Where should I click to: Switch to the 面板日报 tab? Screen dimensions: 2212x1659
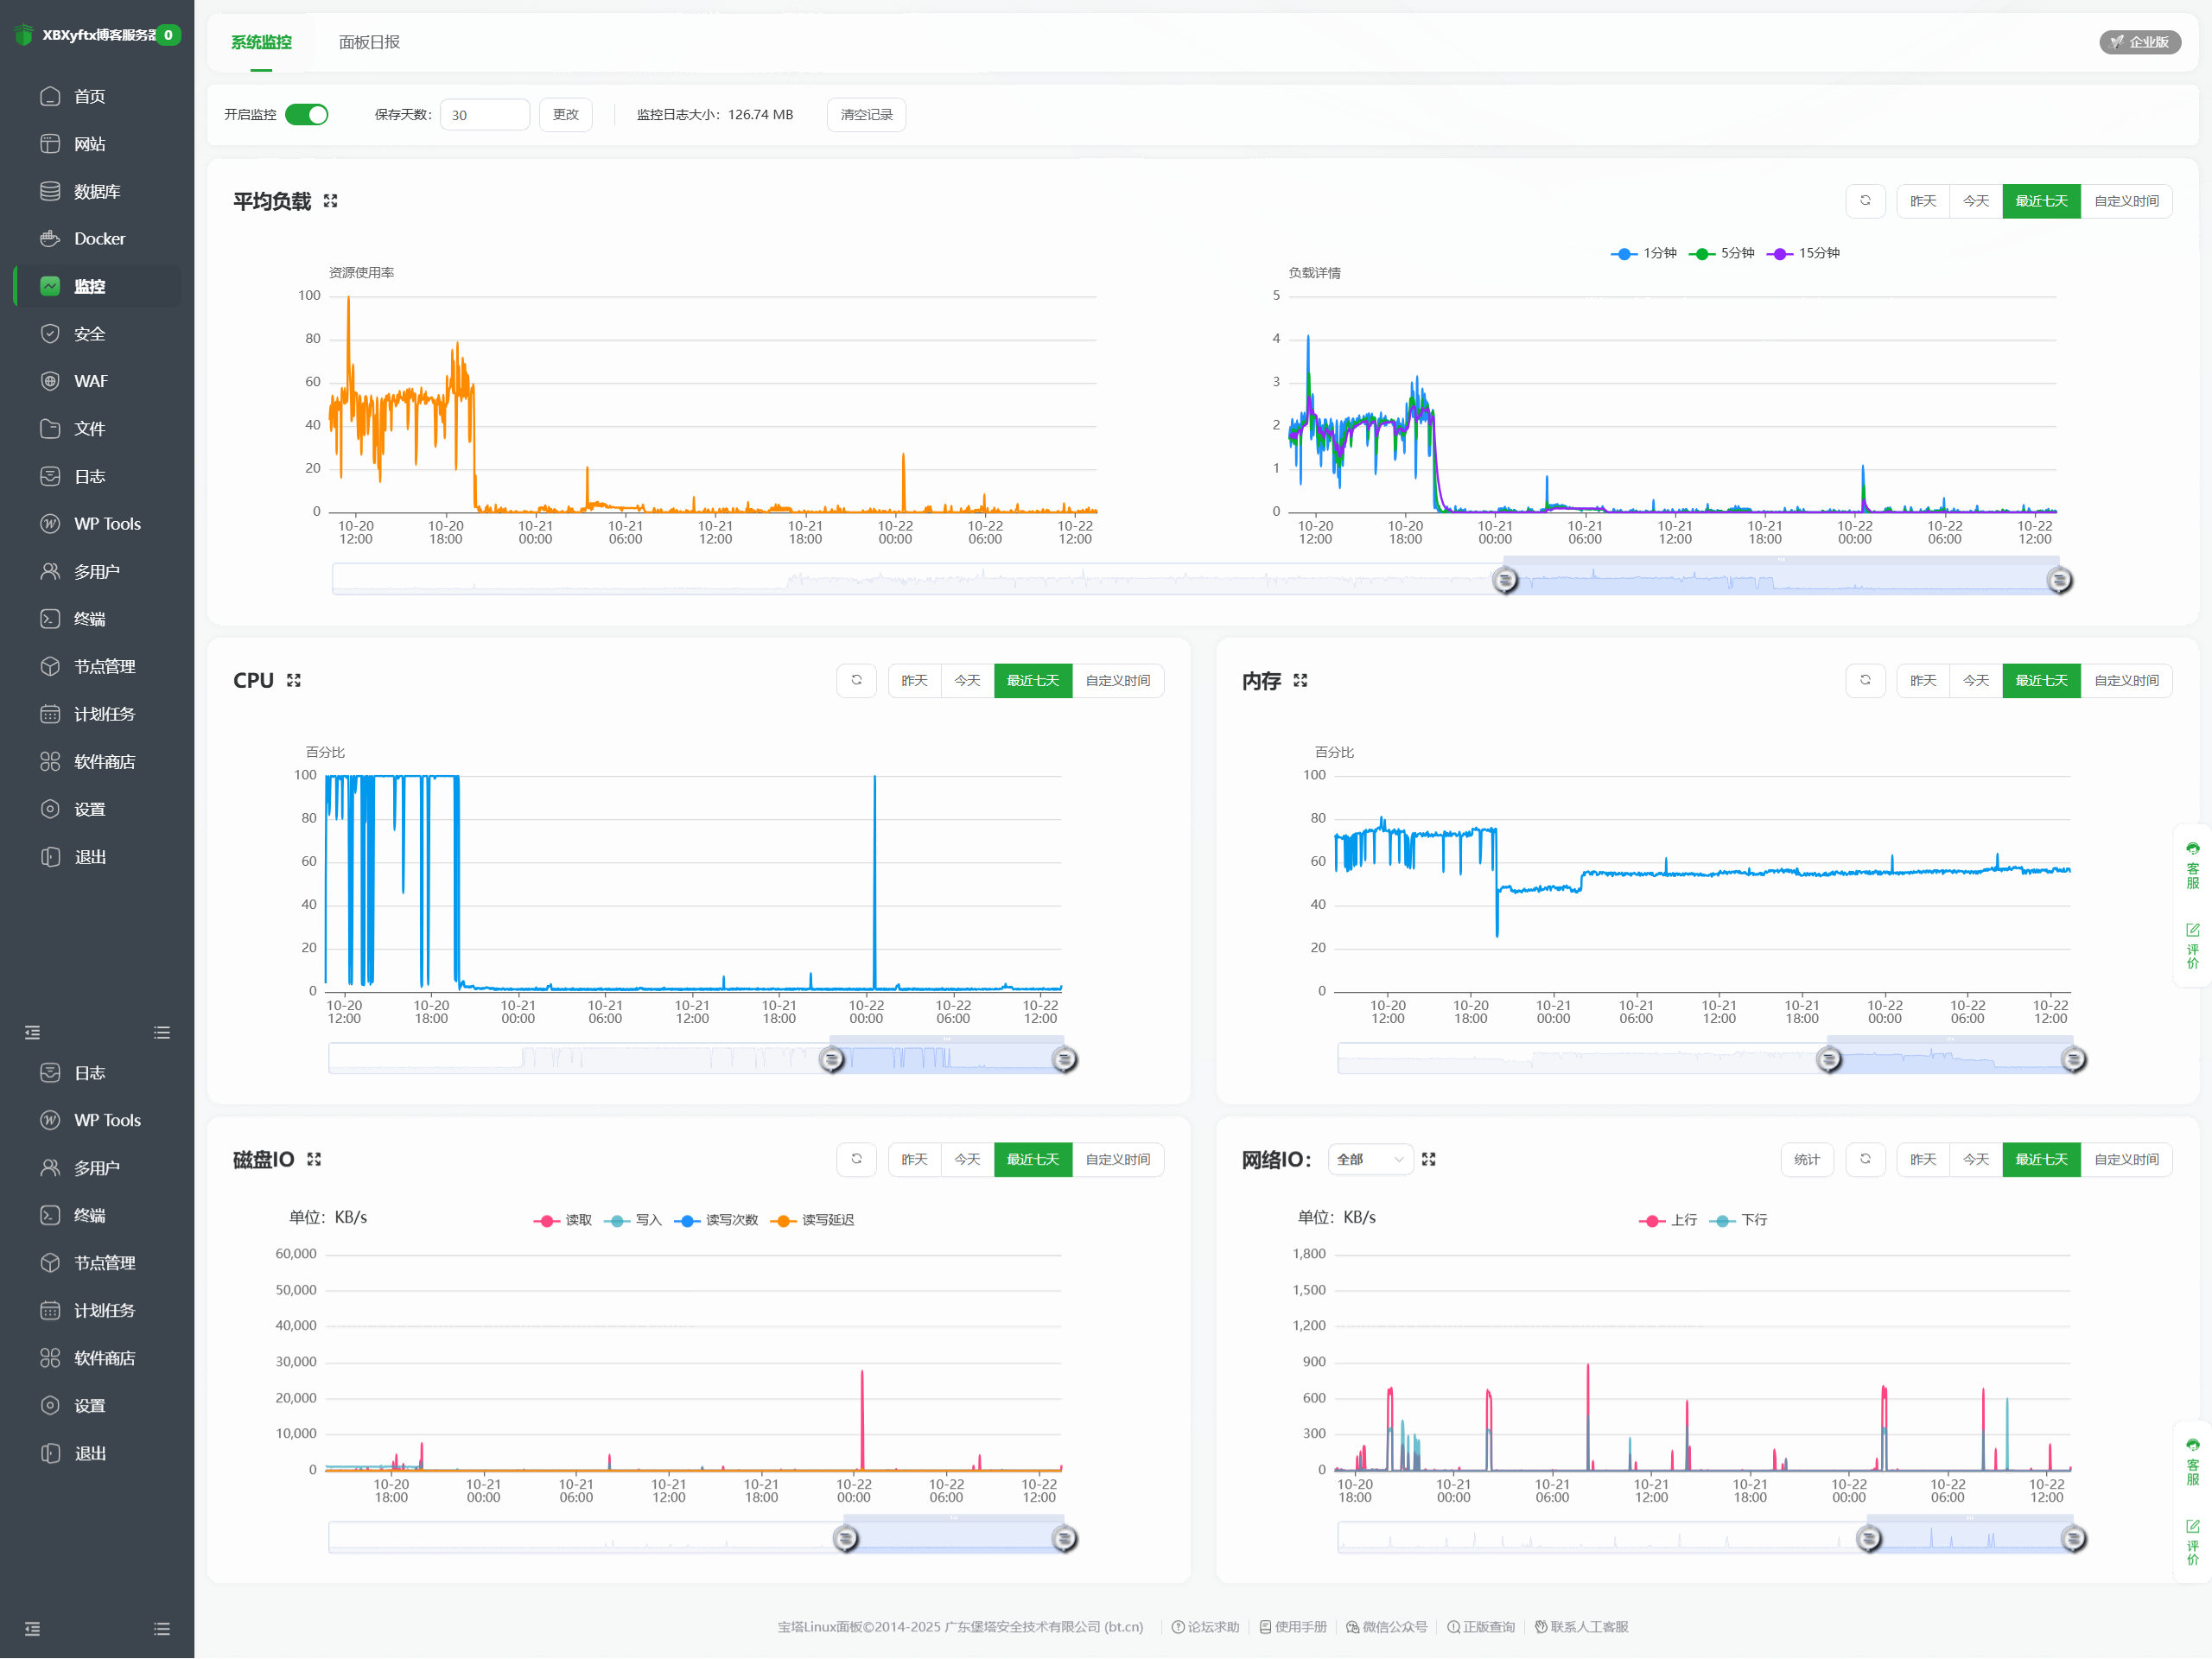369,42
